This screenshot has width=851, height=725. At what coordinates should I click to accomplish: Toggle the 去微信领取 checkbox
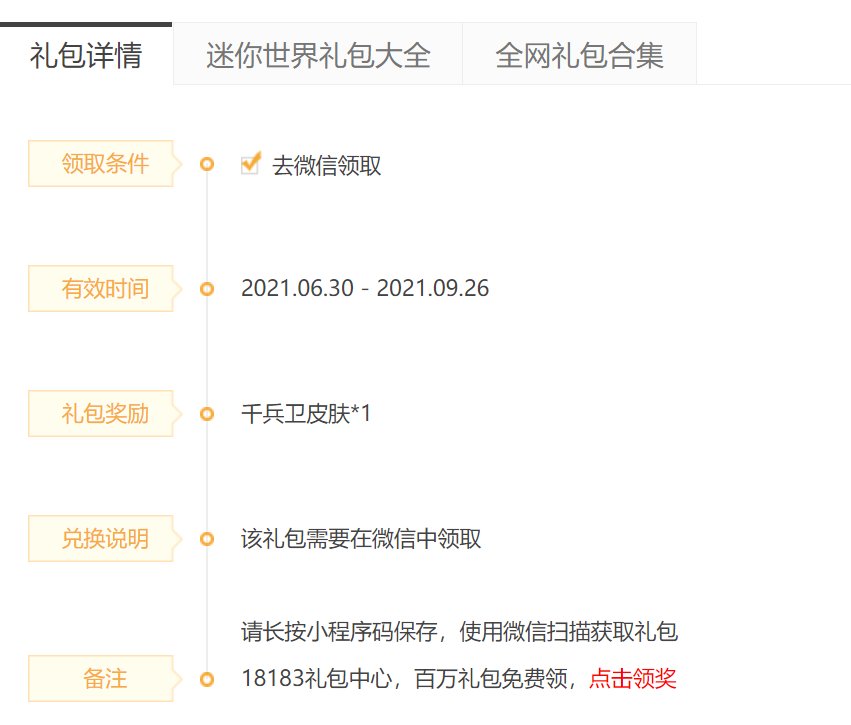[250, 163]
